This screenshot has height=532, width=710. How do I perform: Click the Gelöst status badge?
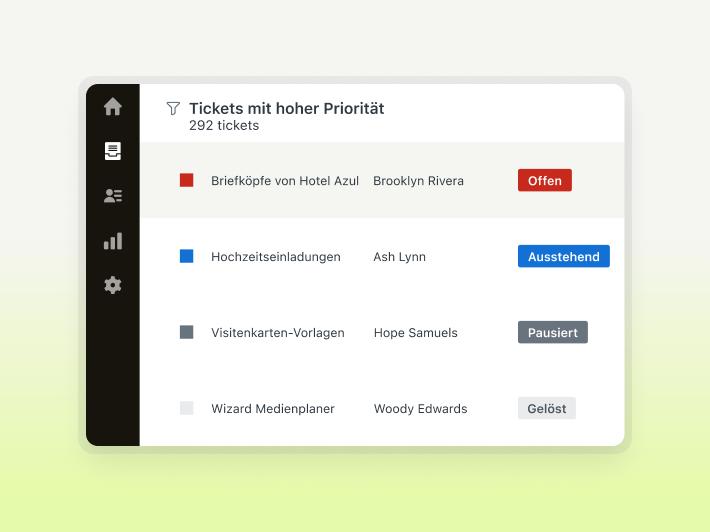[x=547, y=408]
